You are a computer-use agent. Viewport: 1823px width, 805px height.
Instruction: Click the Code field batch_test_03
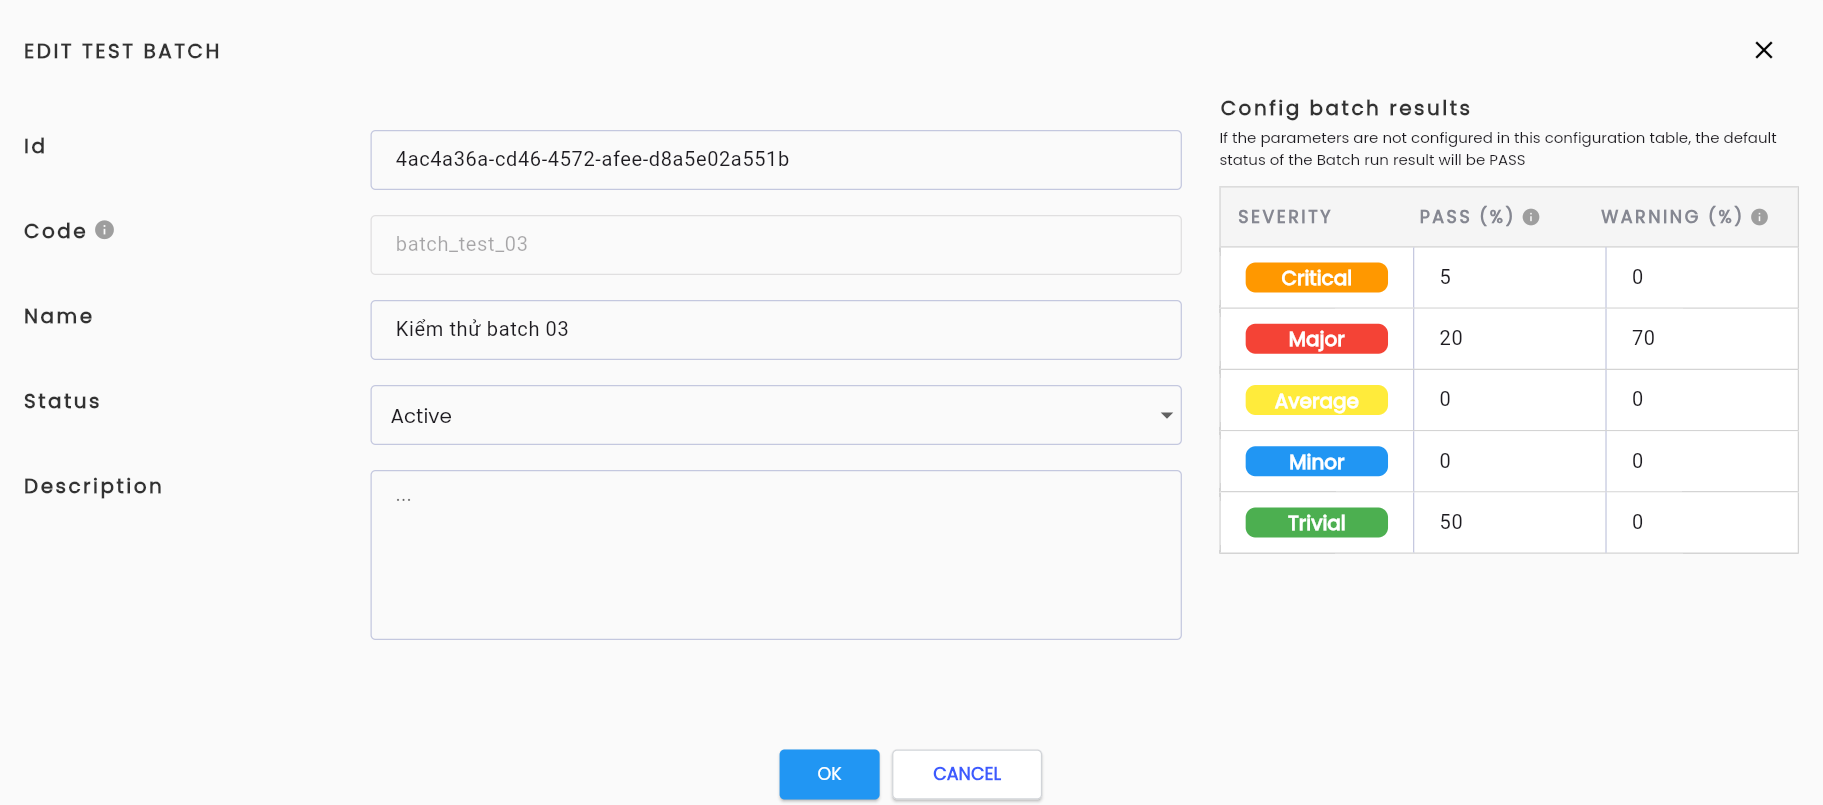pos(776,245)
